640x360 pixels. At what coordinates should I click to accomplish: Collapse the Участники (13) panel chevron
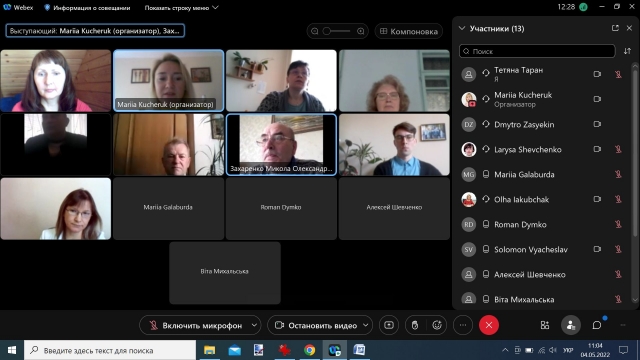(462, 29)
